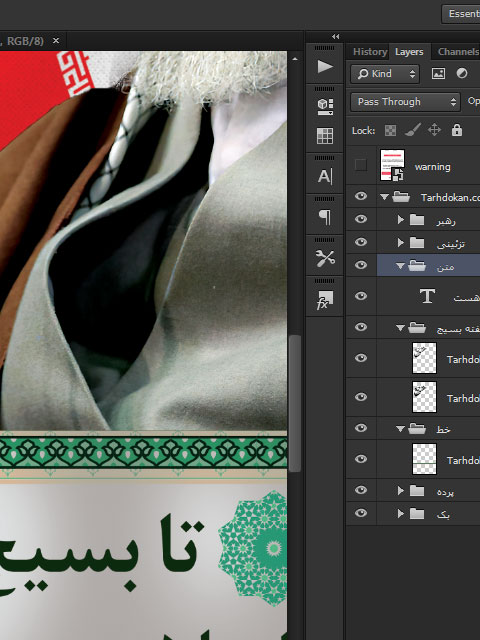The height and width of the screenshot is (640, 480).
Task: Select the خط group's layer thumbnail
Action: tap(424, 459)
